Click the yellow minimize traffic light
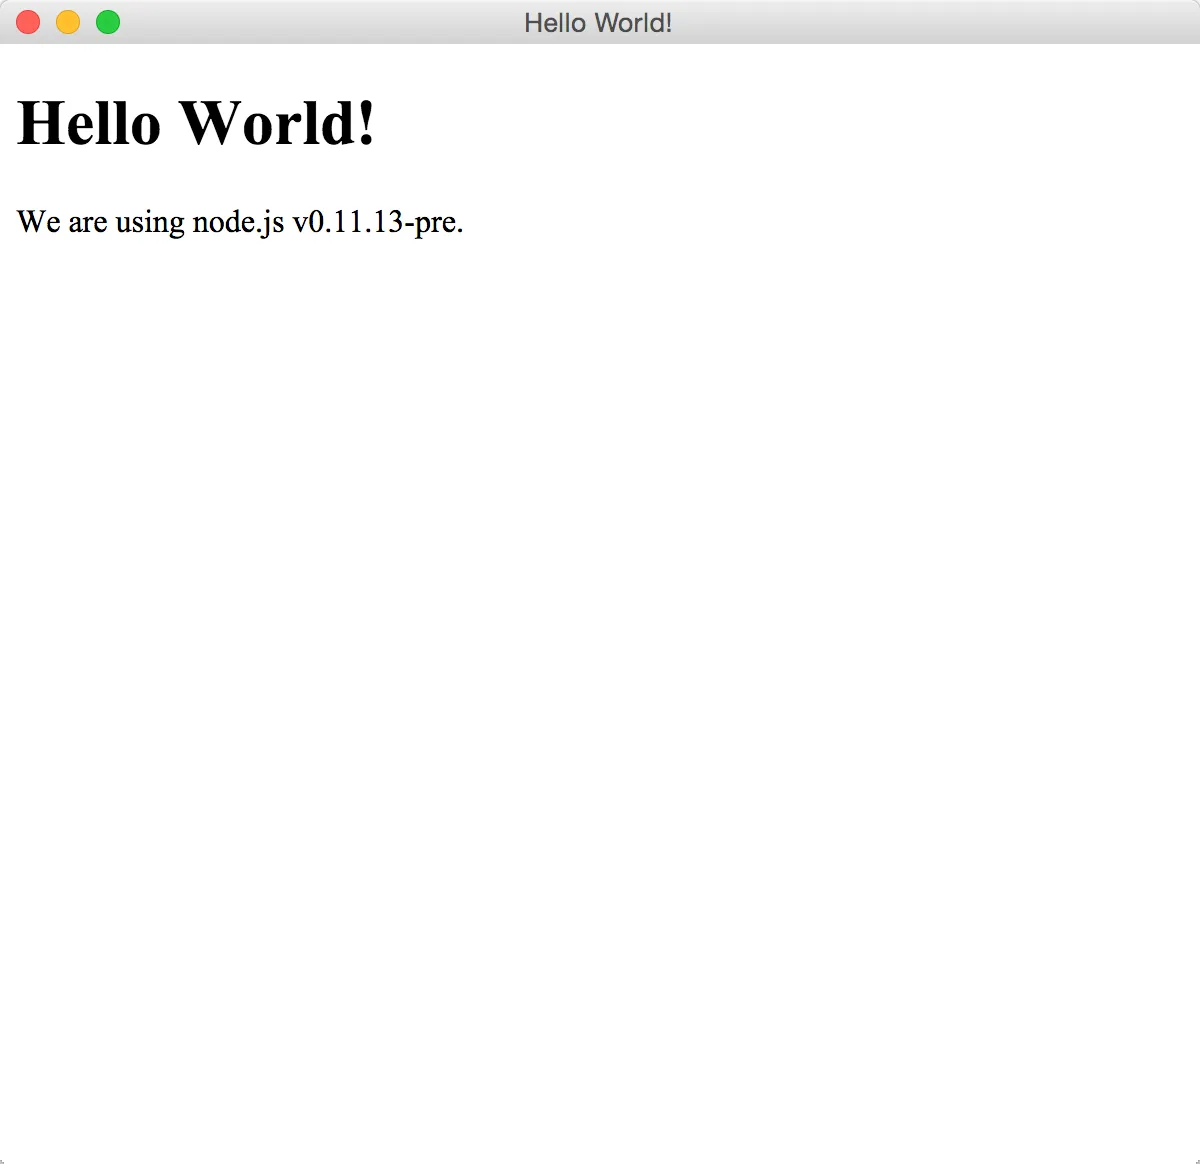Screen dimensions: 1200x1164 point(67,22)
